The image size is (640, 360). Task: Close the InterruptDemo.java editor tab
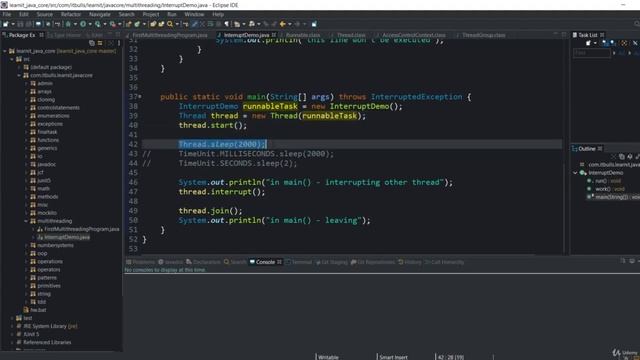[274, 35]
